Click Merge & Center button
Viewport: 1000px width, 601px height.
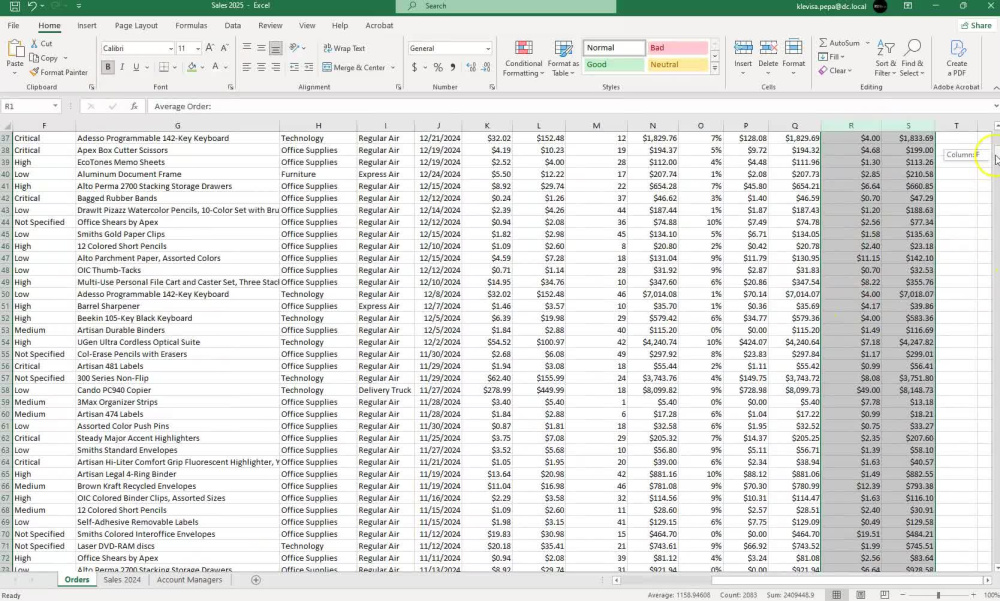[354, 67]
